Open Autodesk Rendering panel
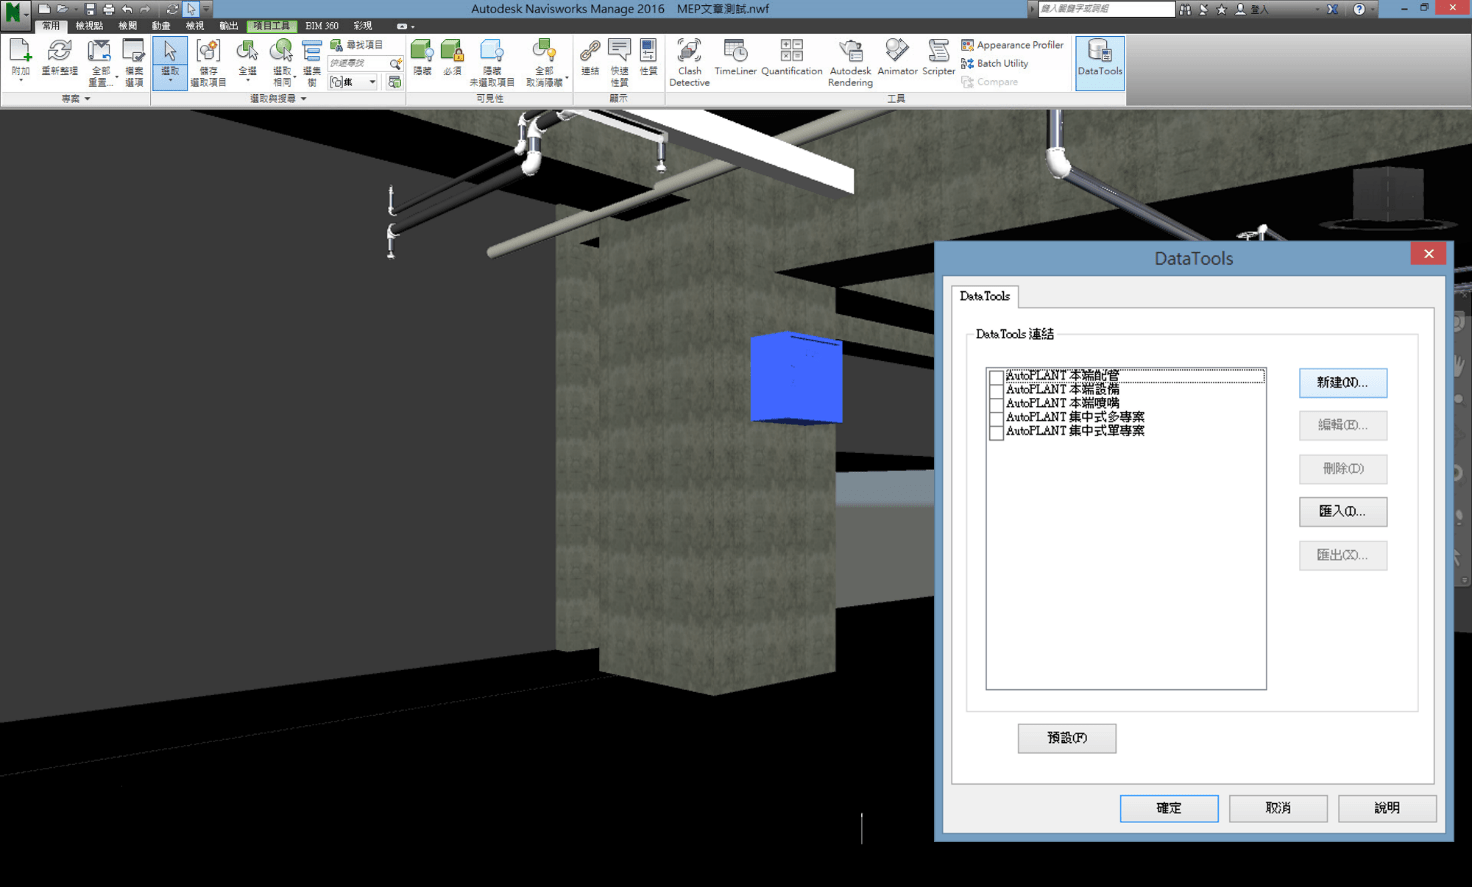 point(850,63)
